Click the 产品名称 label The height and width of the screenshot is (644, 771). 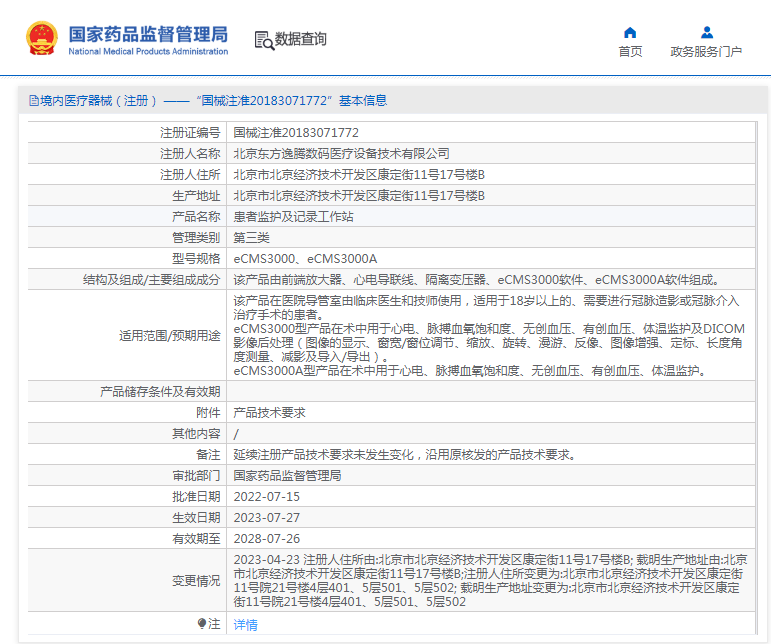point(196,217)
